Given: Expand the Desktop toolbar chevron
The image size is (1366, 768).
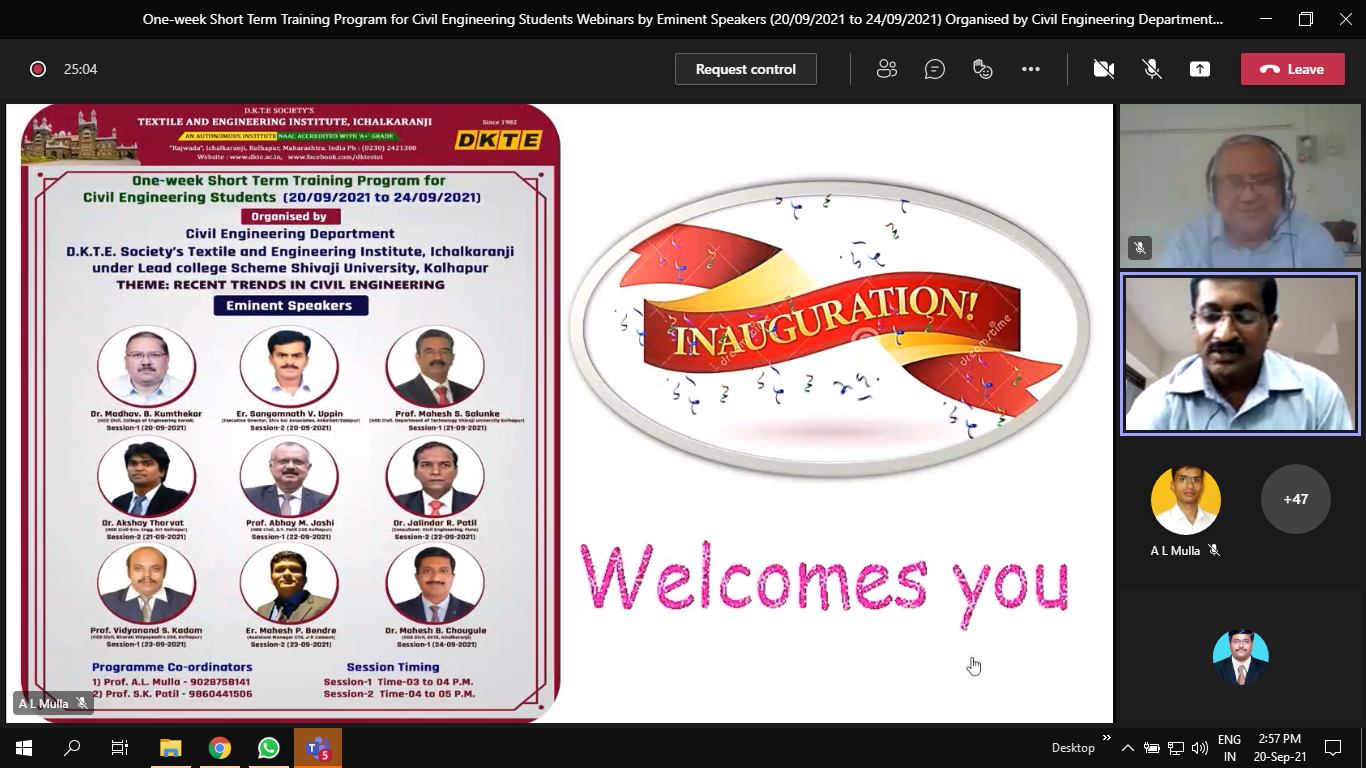Looking at the screenshot, I should (1106, 738).
